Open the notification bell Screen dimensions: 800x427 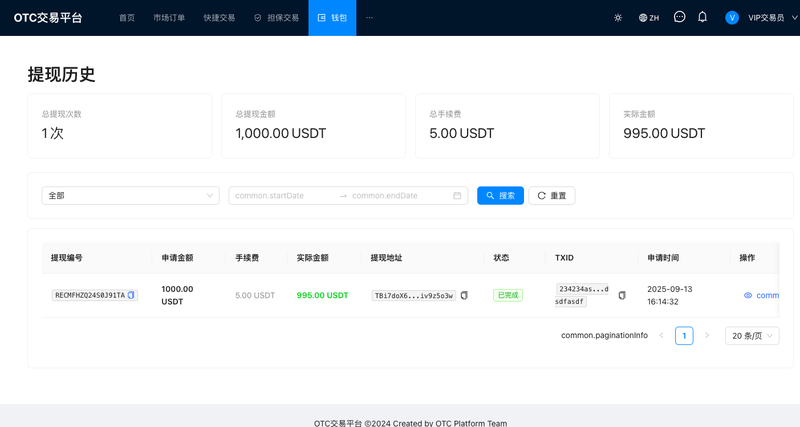(x=702, y=18)
